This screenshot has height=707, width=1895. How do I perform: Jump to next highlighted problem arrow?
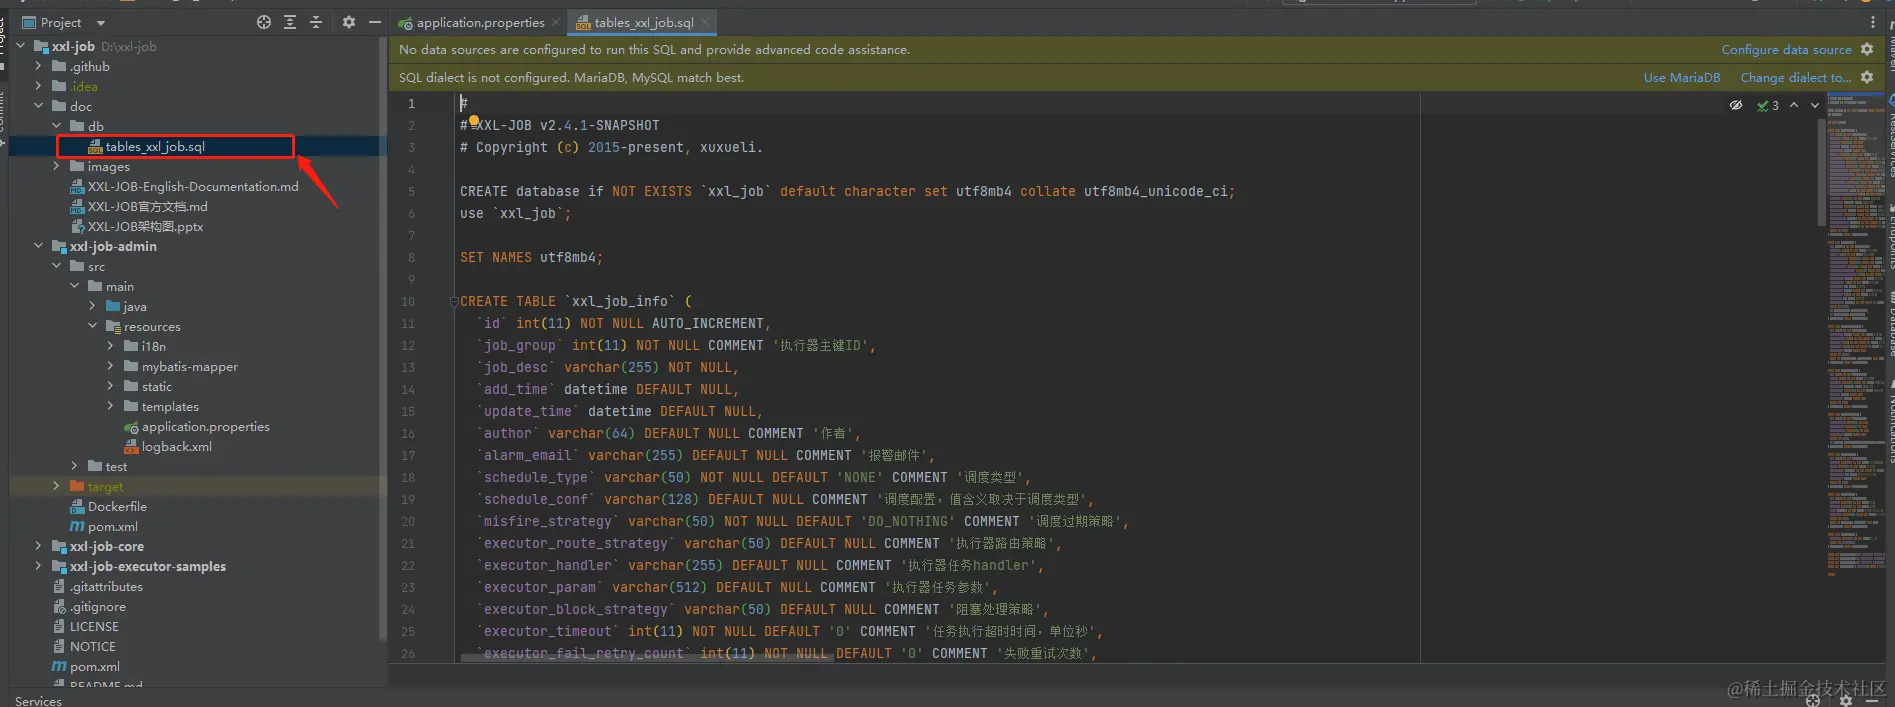[1815, 105]
